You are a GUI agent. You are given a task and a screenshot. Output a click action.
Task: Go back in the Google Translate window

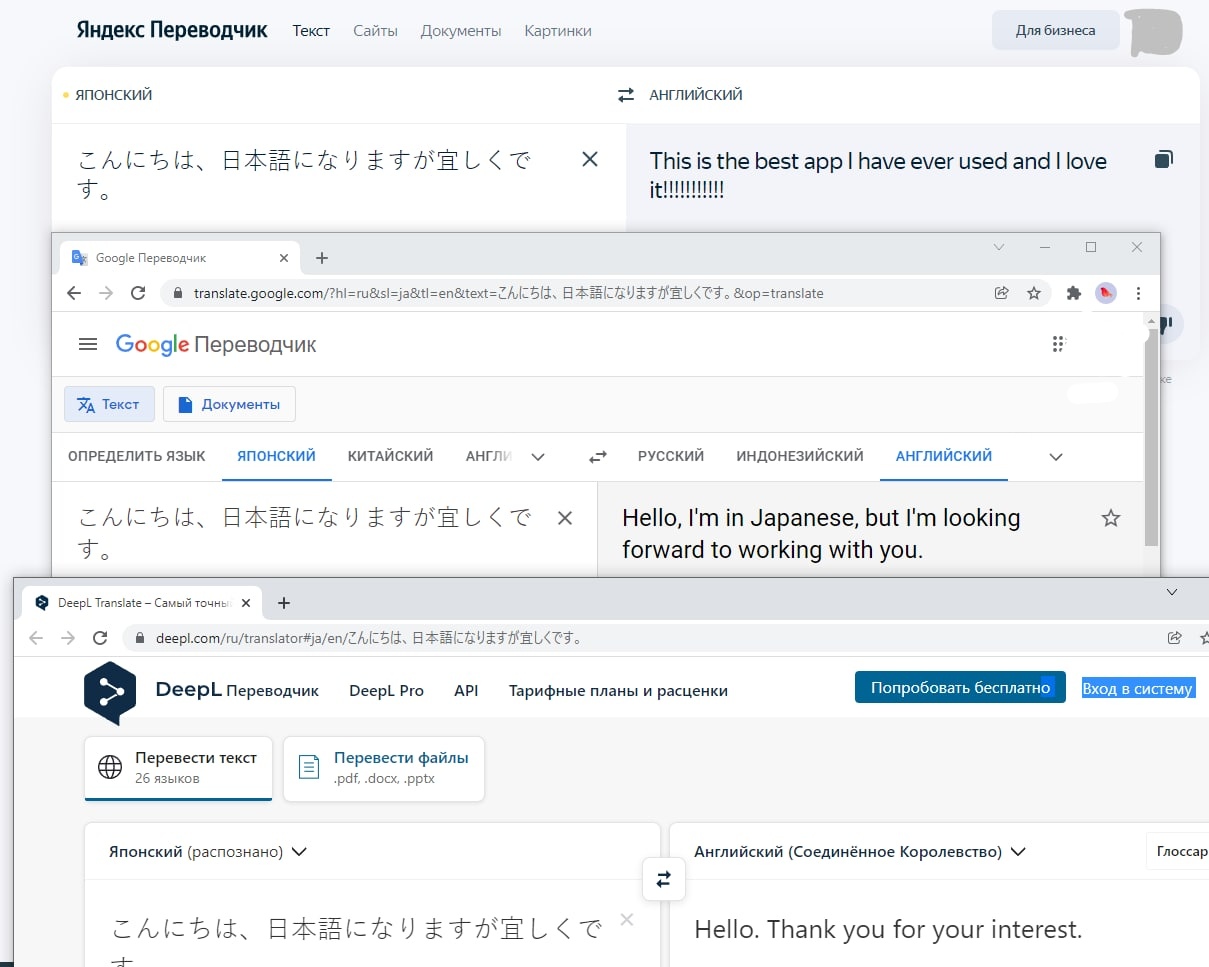pos(73,293)
